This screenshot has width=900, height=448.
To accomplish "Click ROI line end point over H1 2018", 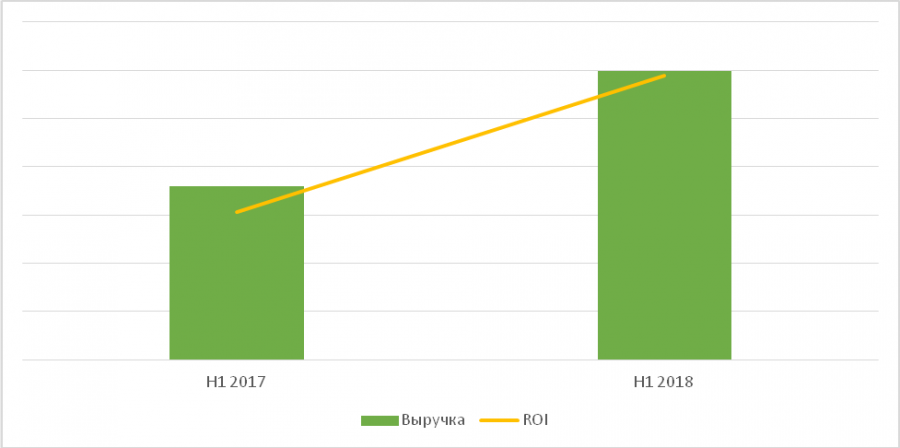I will [664, 75].
